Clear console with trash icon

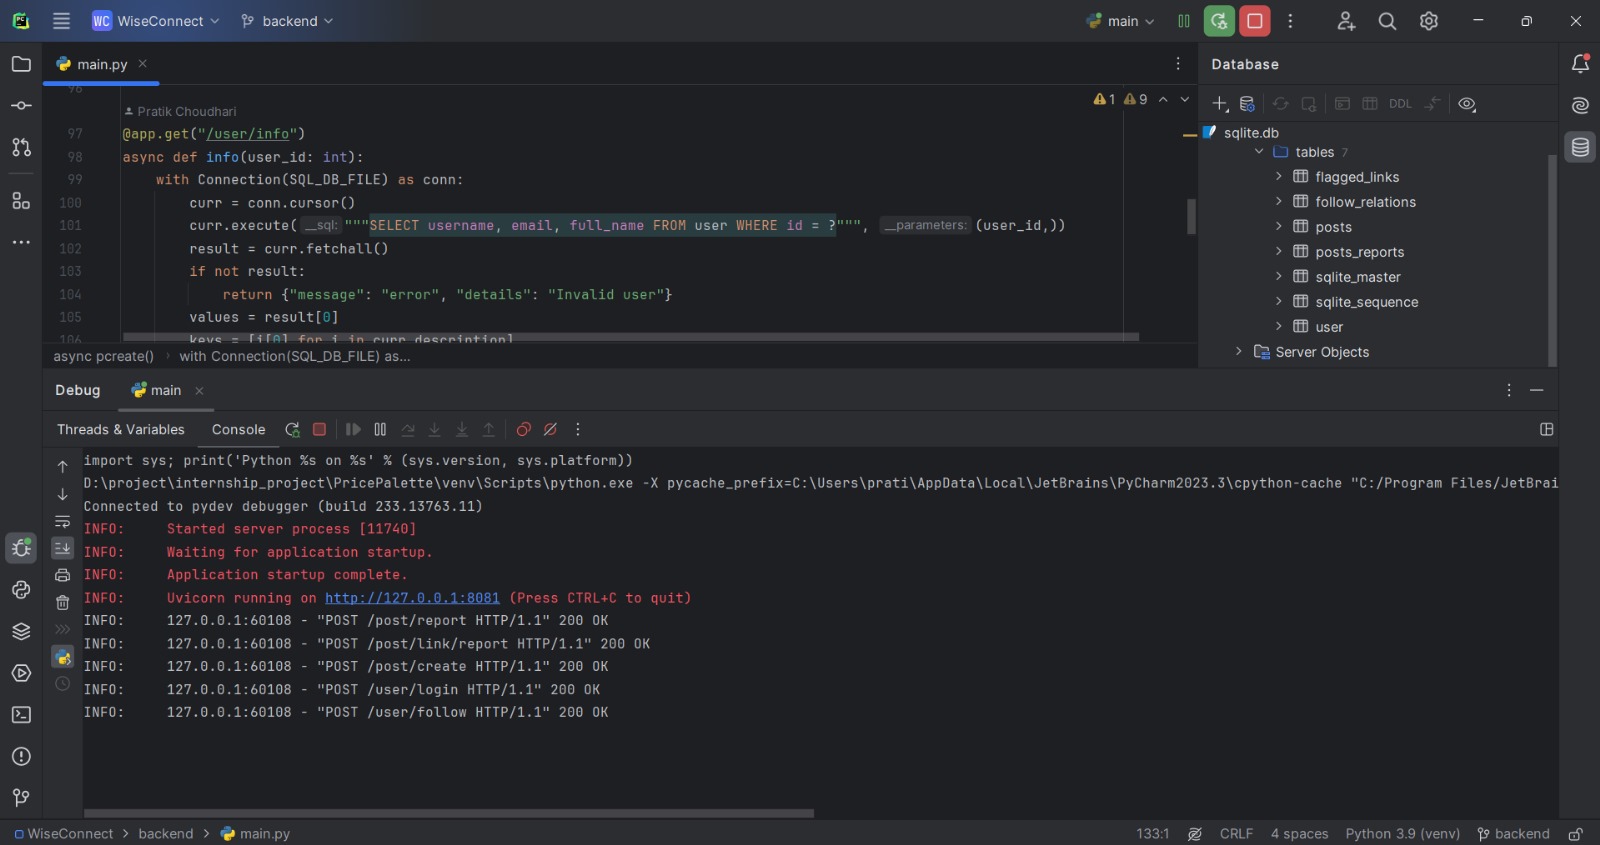pyautogui.click(x=62, y=602)
